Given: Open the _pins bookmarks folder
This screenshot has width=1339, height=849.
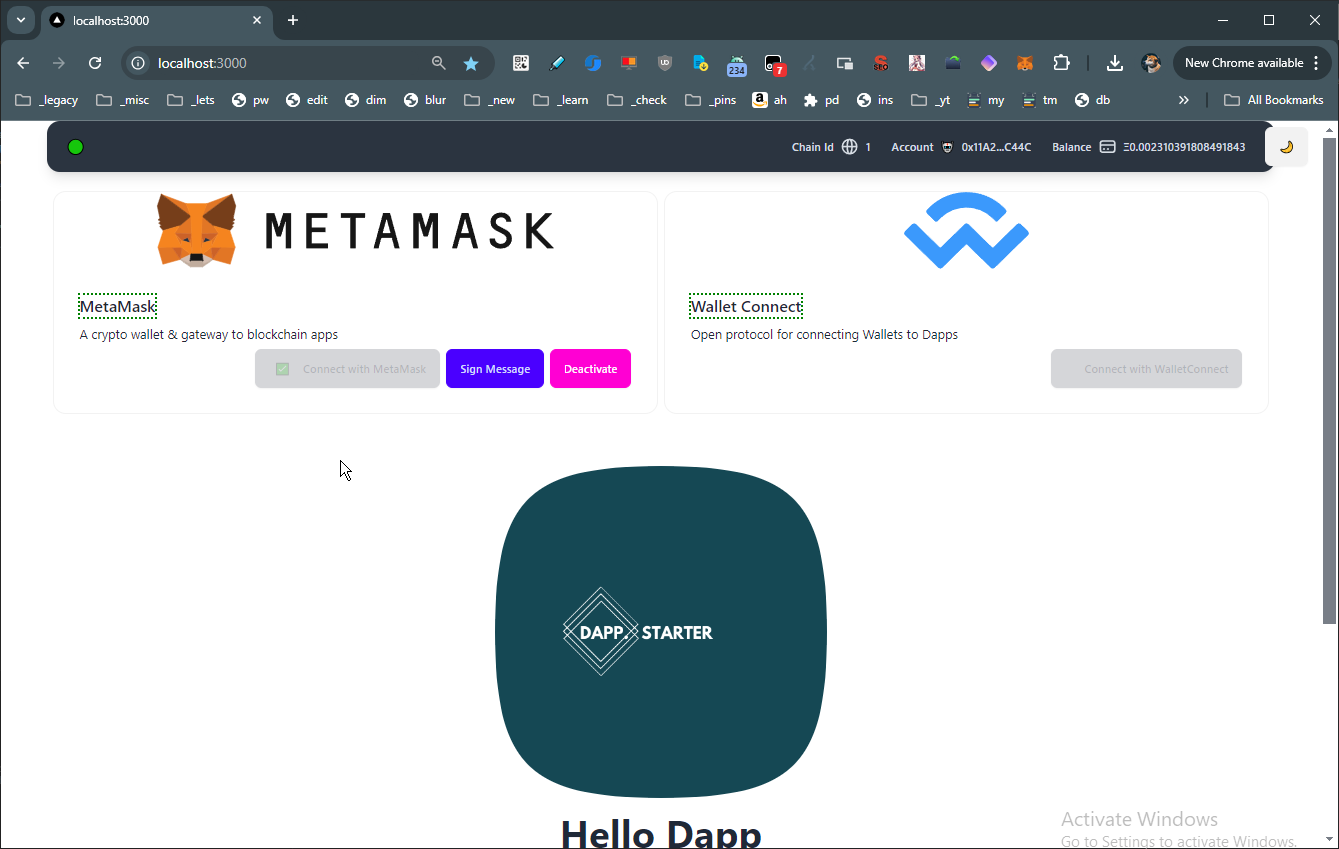Looking at the screenshot, I should click(x=711, y=100).
